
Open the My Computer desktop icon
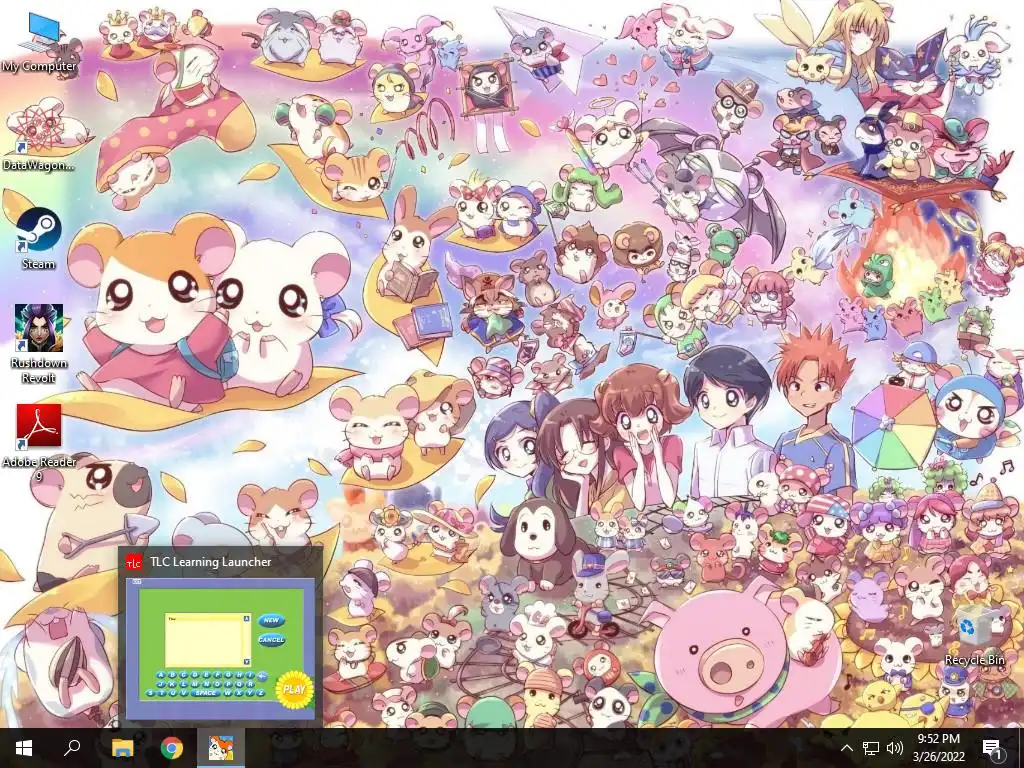(39, 42)
